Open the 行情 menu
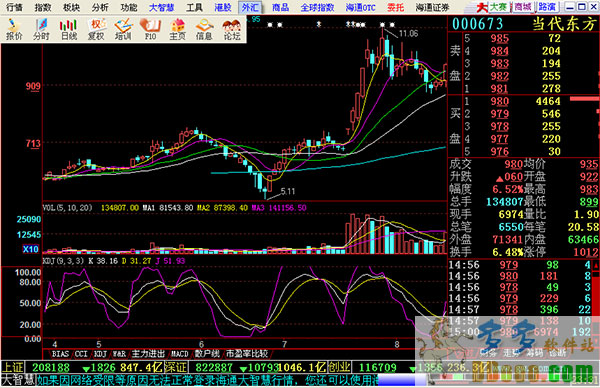The width and height of the screenshot is (600, 388). click(x=14, y=7)
